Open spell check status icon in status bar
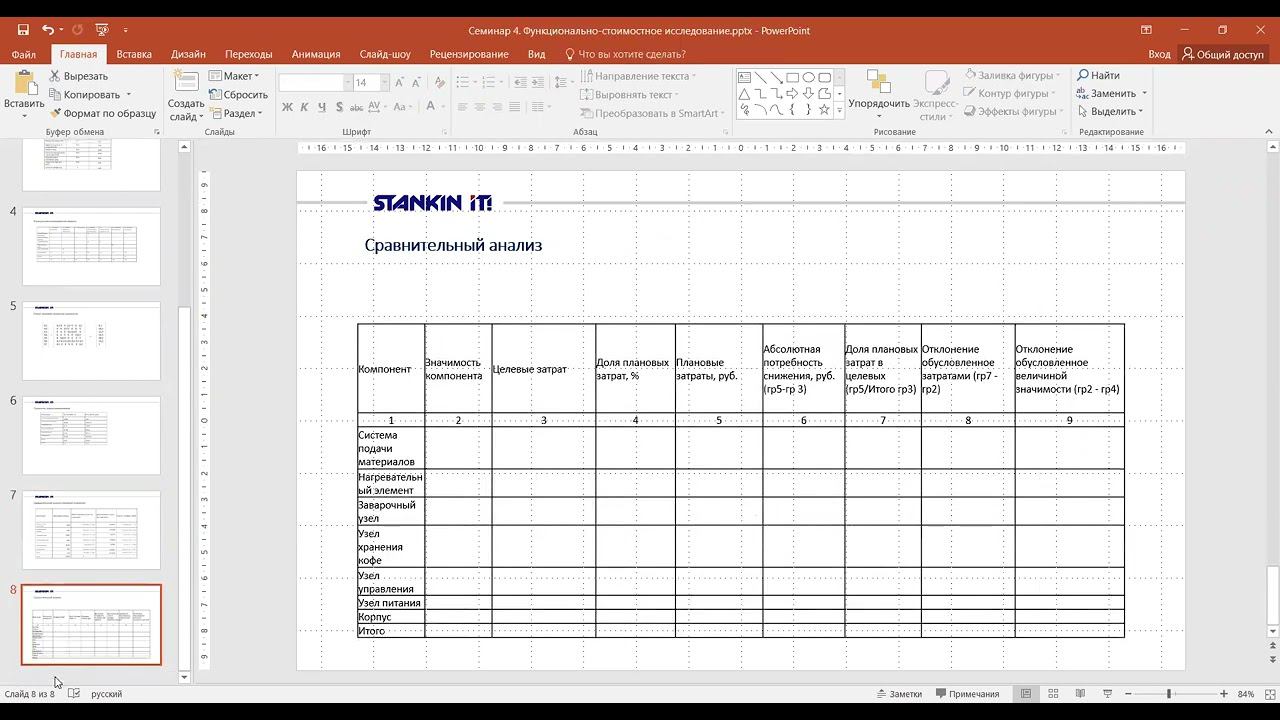The height and width of the screenshot is (720, 1280). coord(74,694)
